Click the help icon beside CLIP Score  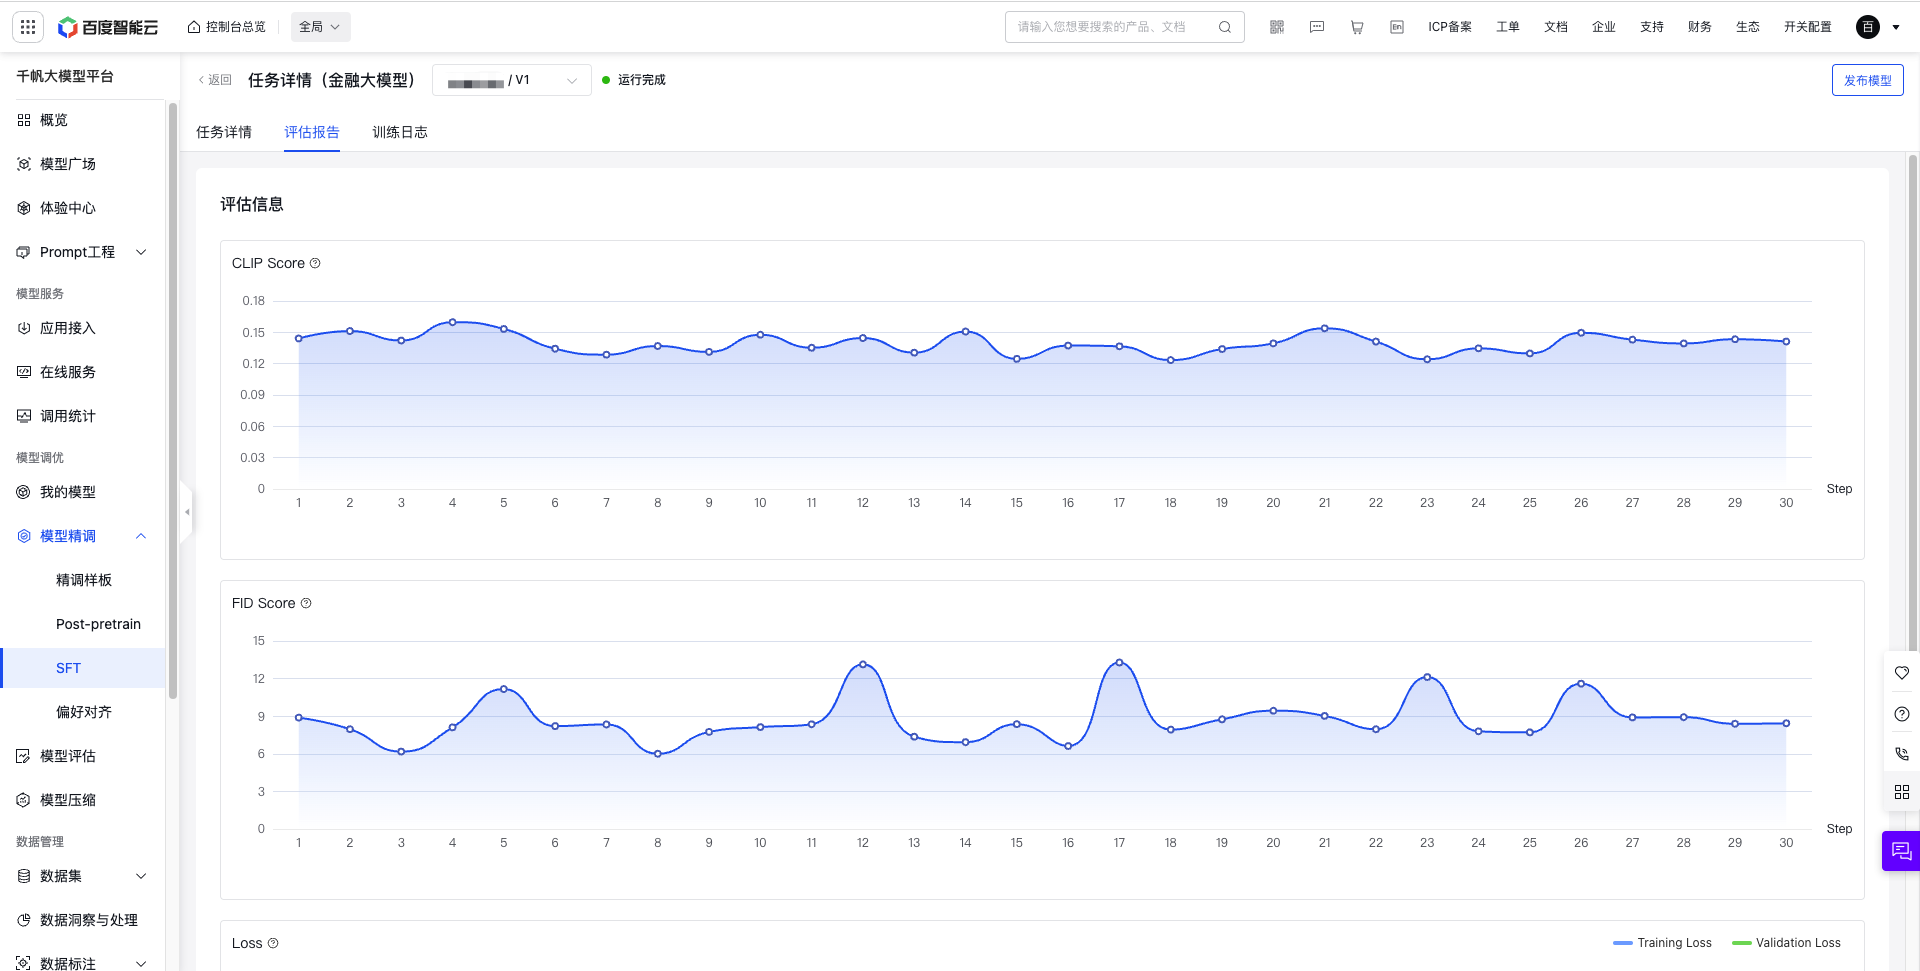pos(315,263)
